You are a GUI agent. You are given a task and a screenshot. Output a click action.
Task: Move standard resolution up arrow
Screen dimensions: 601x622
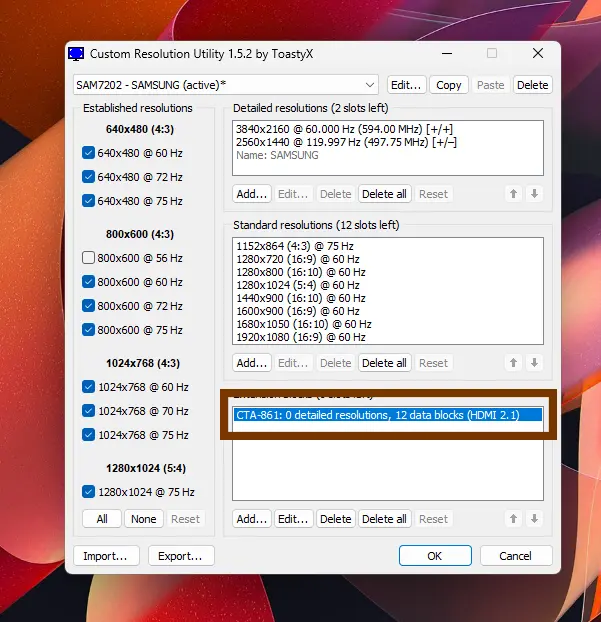click(x=513, y=363)
